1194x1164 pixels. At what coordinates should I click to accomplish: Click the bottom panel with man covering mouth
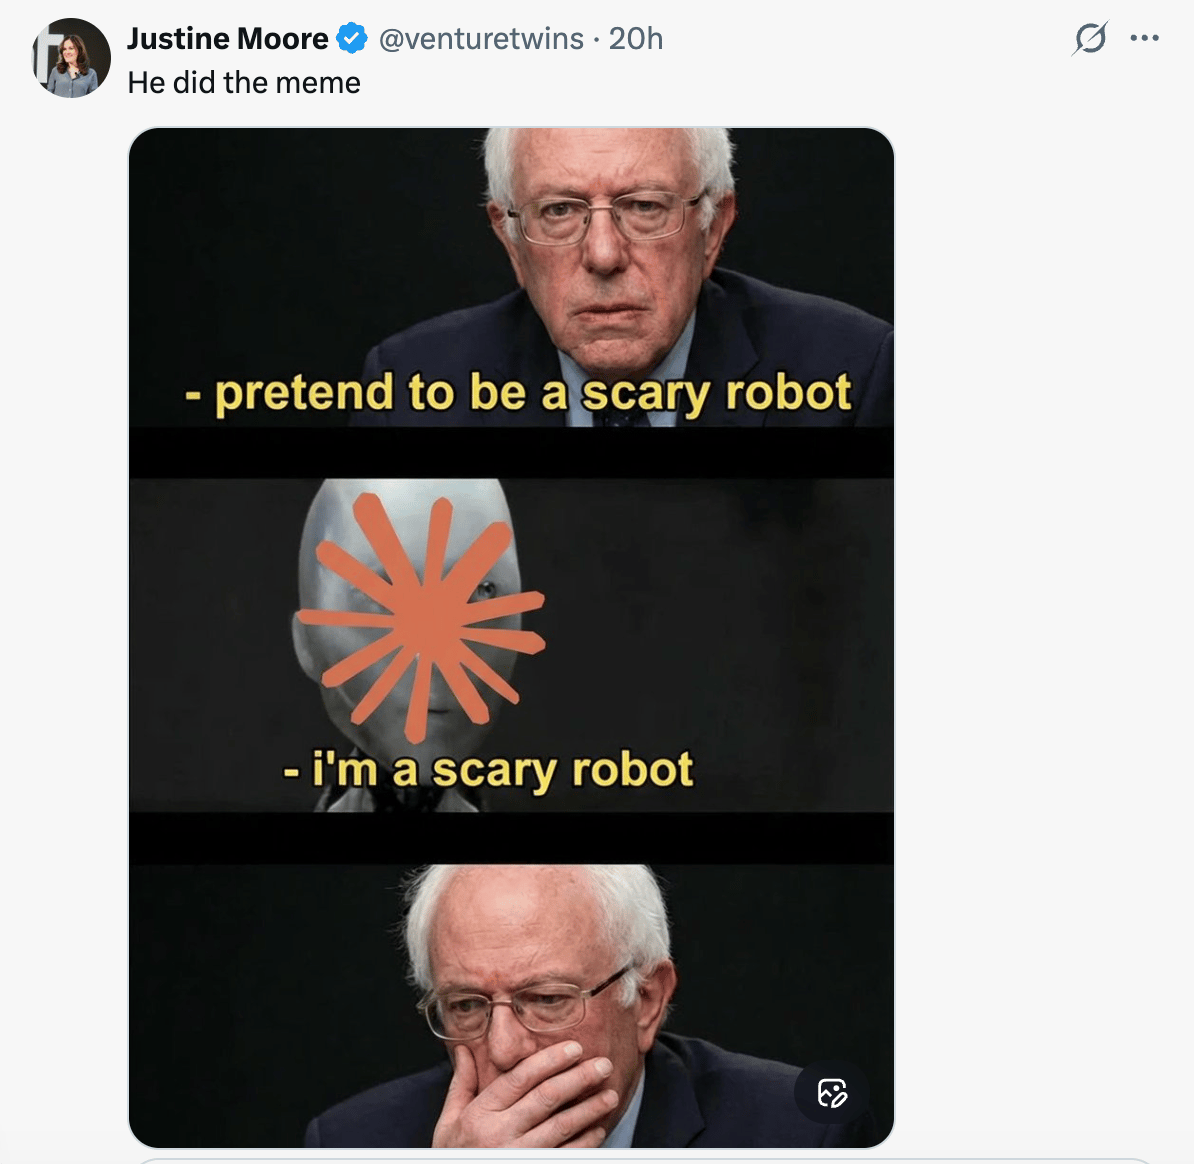tap(511, 1006)
